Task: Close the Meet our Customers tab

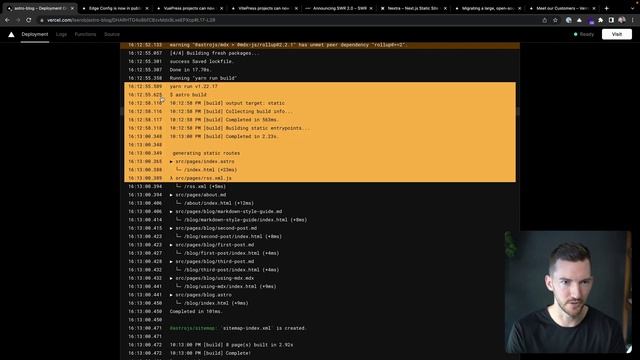Action: pyautogui.click(x=594, y=8)
